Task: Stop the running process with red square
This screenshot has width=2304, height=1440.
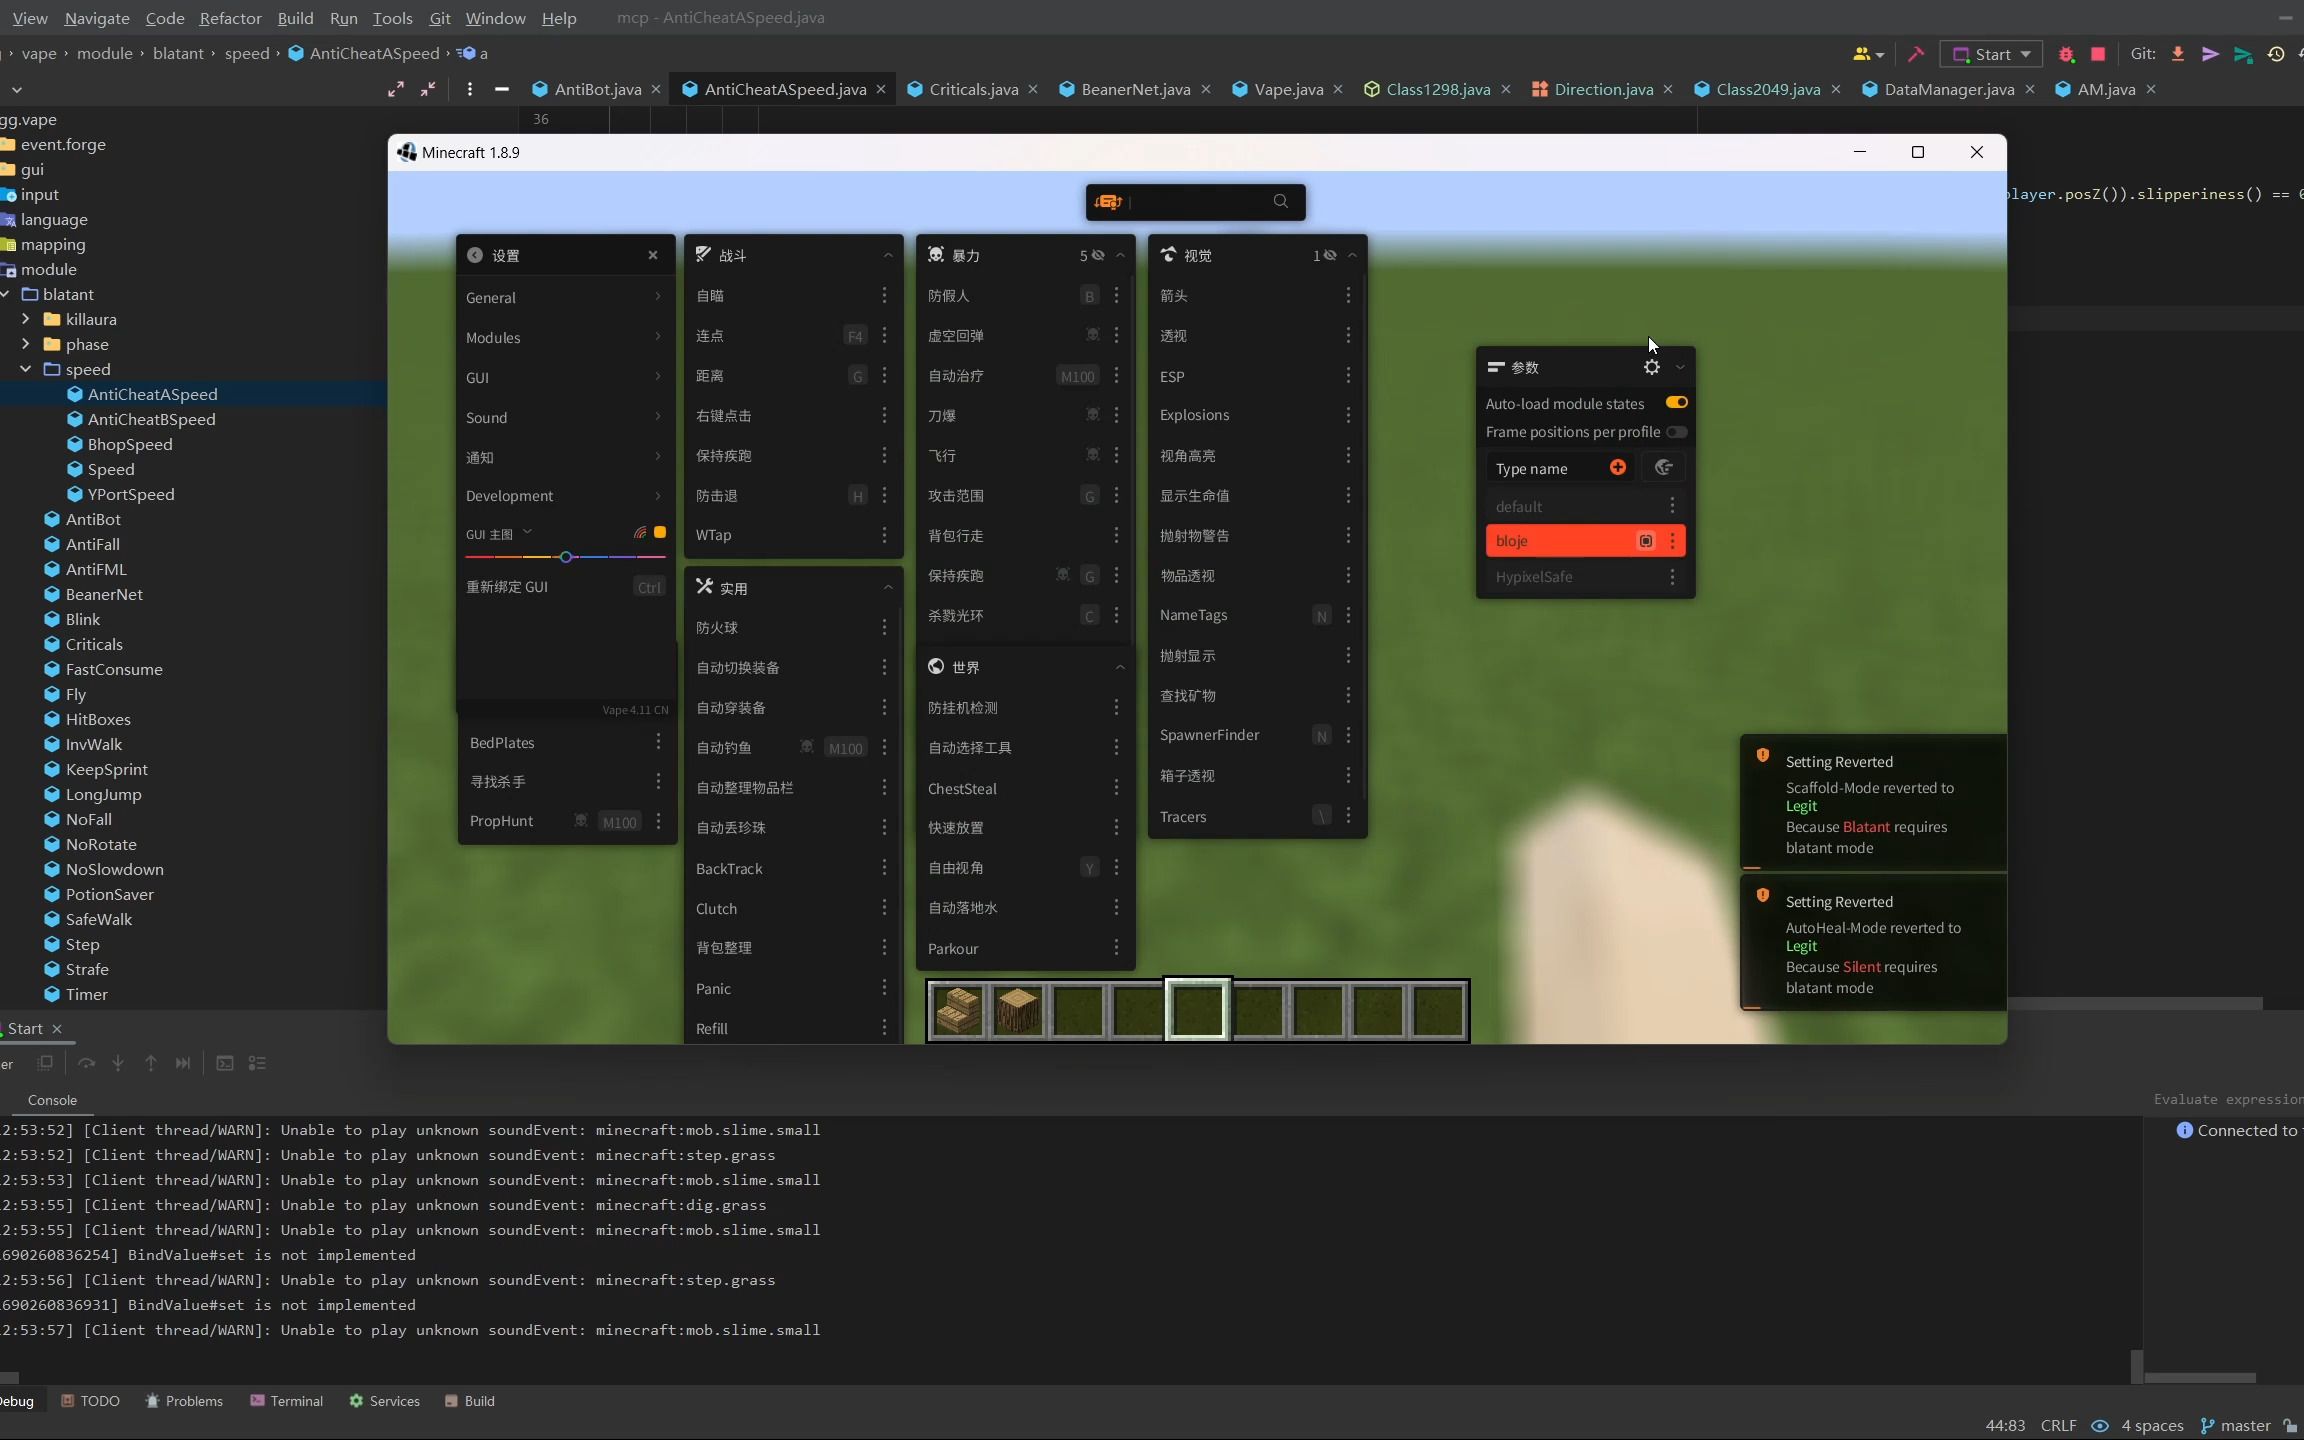Action: point(2098,54)
